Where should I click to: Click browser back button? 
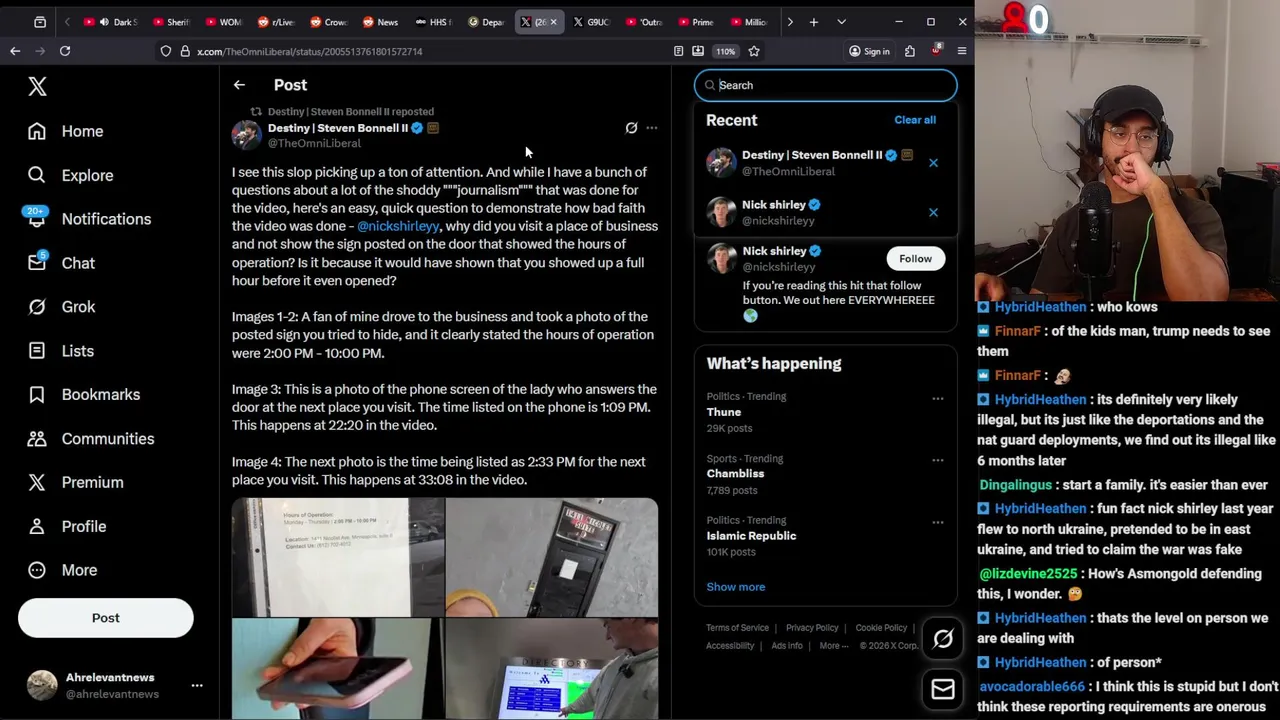tap(15, 51)
